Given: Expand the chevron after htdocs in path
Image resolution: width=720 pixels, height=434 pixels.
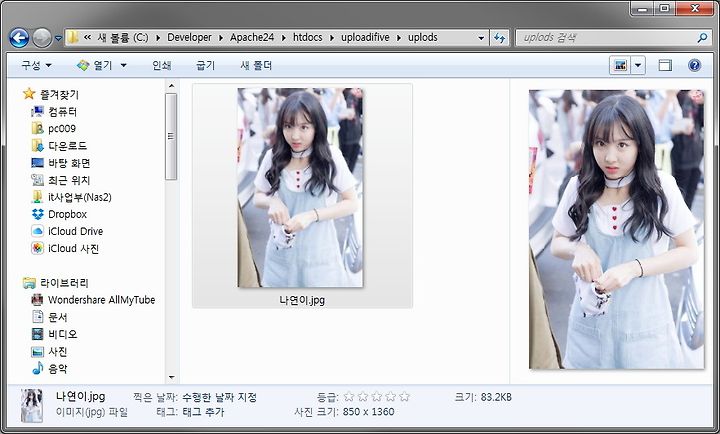Looking at the screenshot, I should (332, 38).
